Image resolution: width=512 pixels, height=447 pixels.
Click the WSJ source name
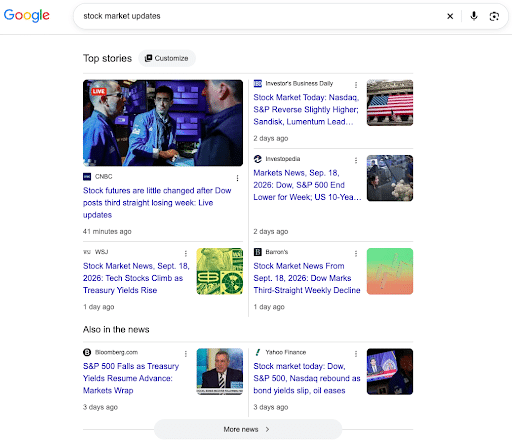tap(102, 252)
